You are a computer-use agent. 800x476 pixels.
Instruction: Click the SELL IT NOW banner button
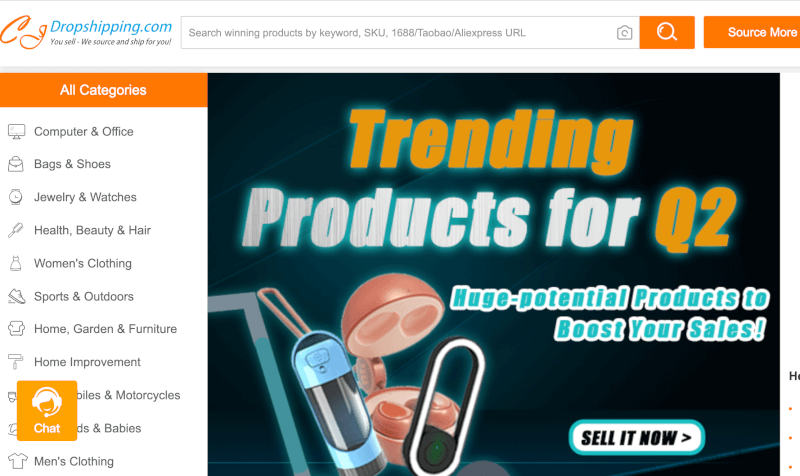coord(637,437)
